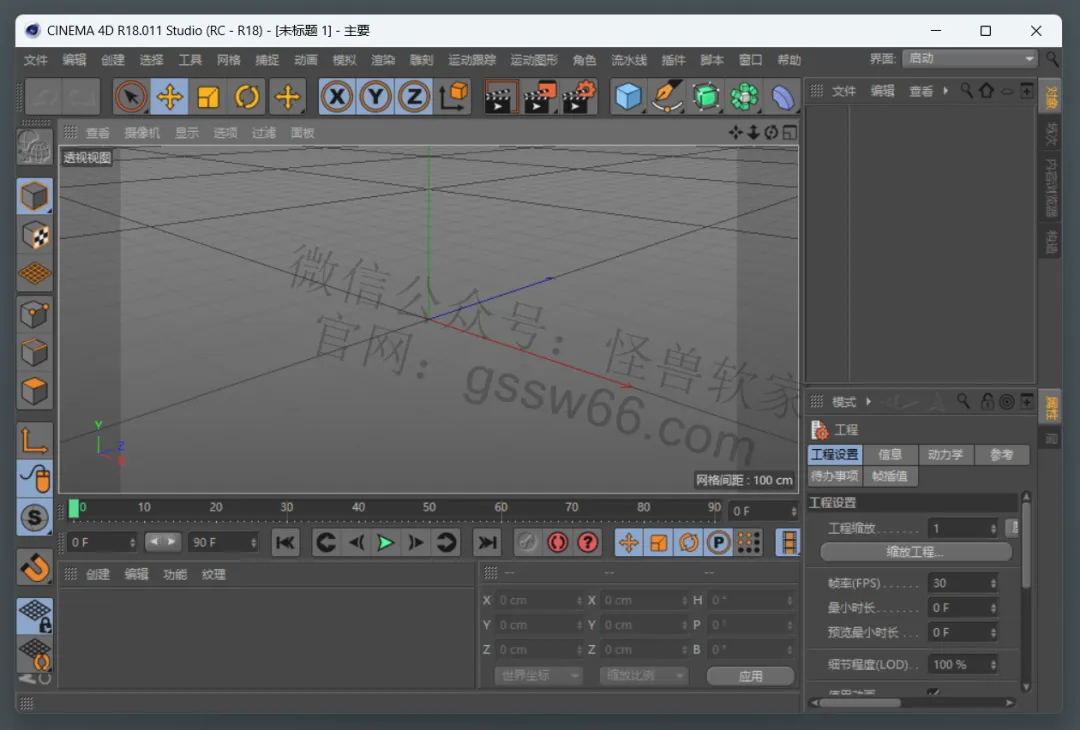This screenshot has height=730, width=1080.
Task: Toggle the Y axis lock
Action: coord(376,97)
